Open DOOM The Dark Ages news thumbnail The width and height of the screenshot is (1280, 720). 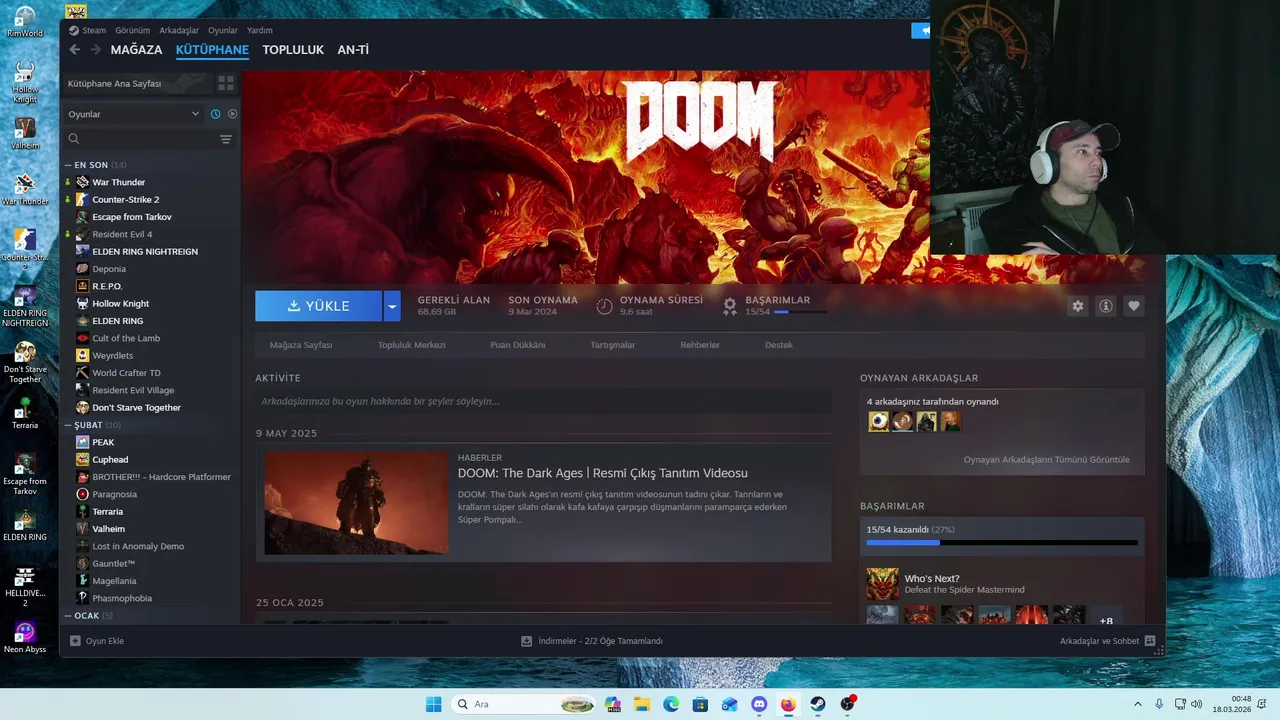(356, 503)
